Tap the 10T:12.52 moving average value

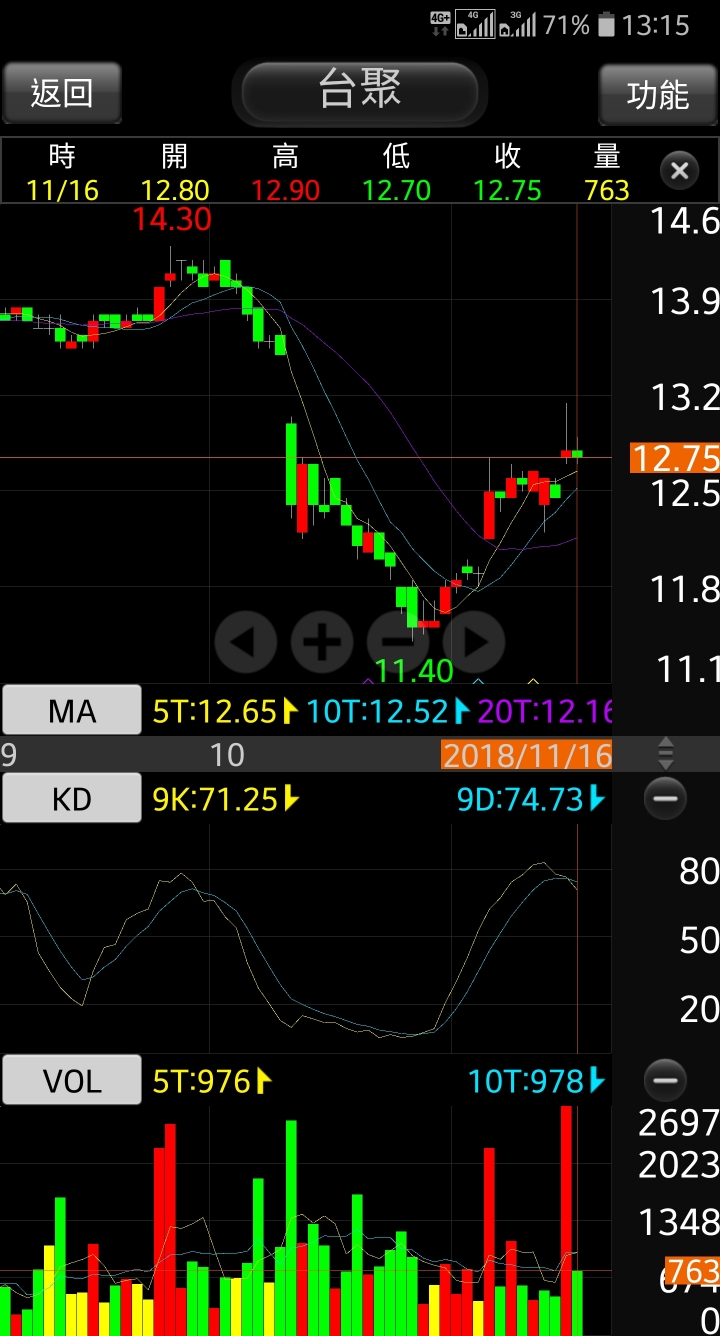tap(388, 711)
